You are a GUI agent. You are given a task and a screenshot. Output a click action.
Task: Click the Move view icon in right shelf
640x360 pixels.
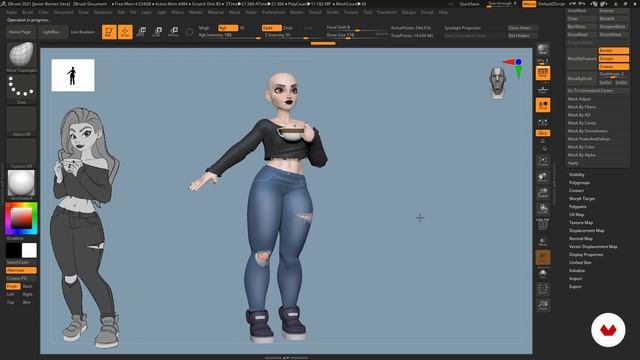(x=542, y=177)
